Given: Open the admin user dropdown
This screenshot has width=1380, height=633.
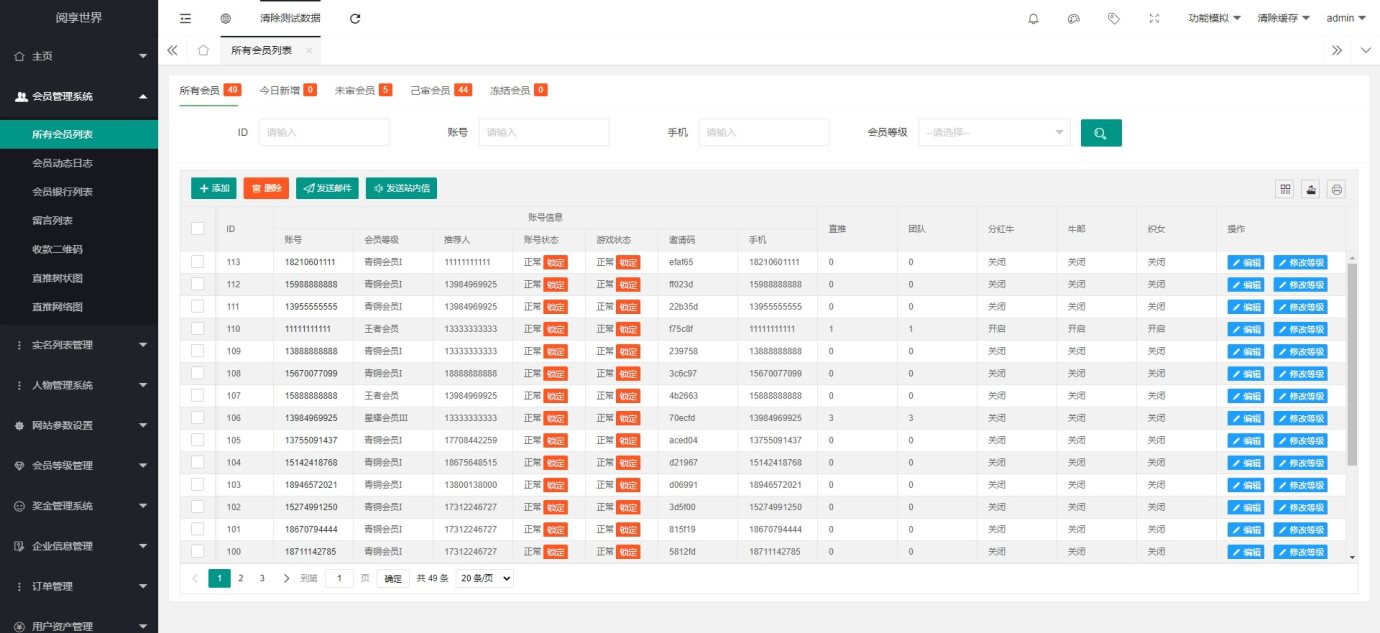Looking at the screenshot, I should [1346, 18].
